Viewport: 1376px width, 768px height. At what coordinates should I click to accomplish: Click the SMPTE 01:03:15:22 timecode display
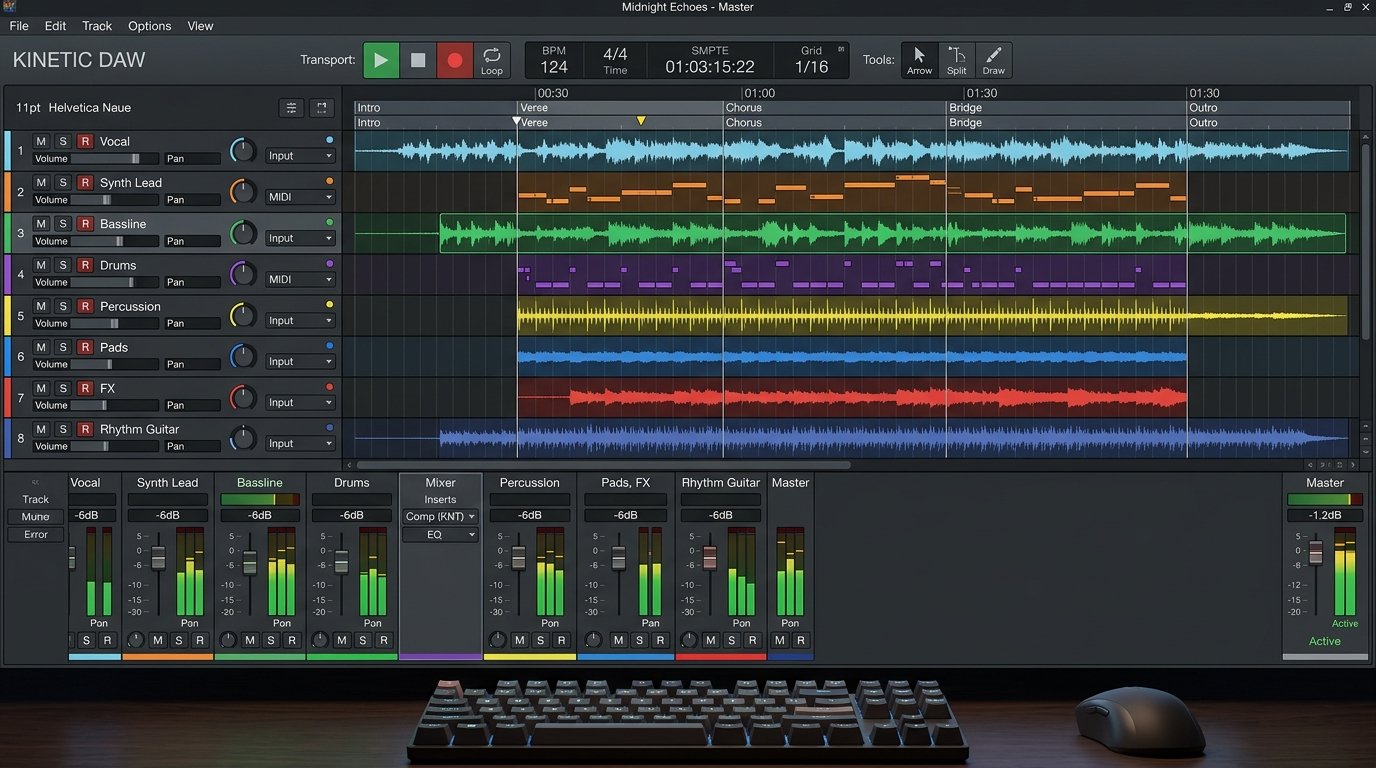pos(710,60)
